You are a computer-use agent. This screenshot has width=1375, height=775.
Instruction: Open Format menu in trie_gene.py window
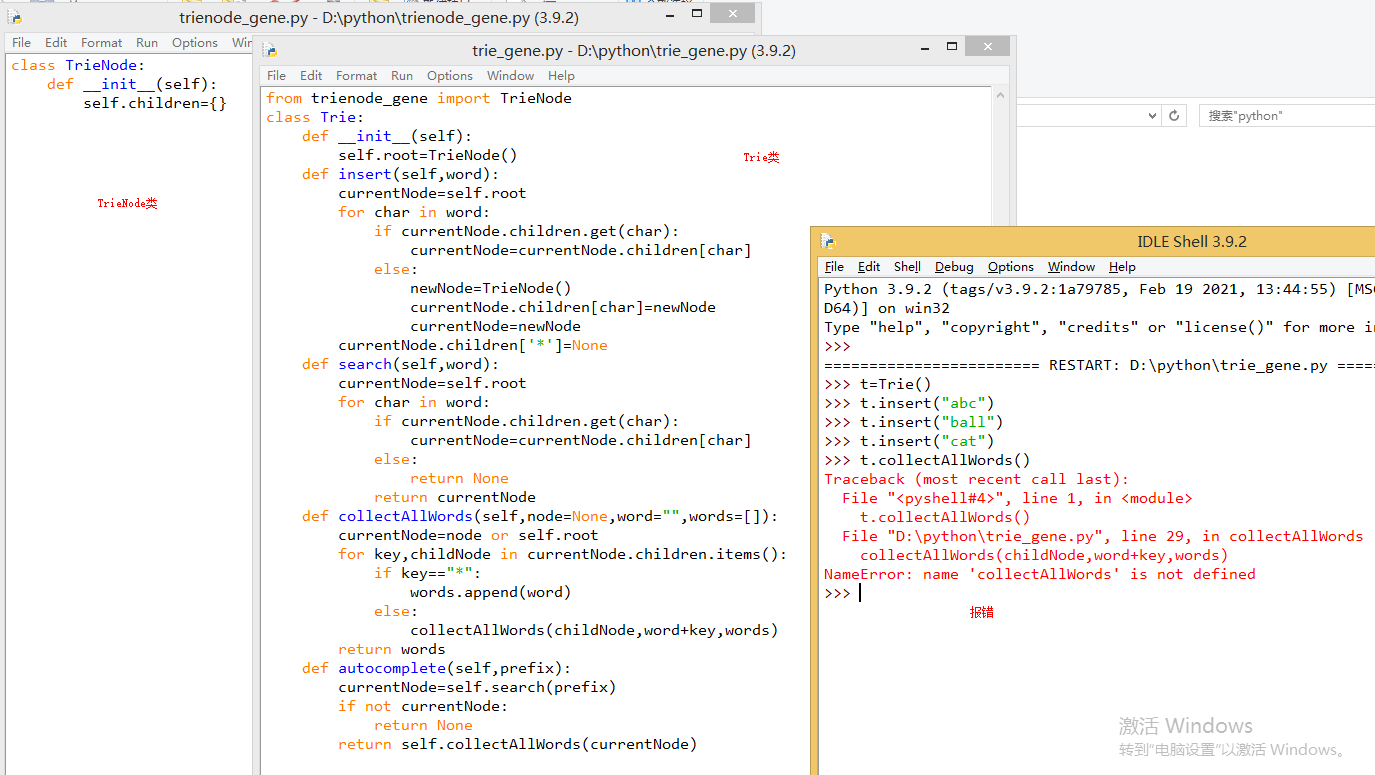pos(356,76)
